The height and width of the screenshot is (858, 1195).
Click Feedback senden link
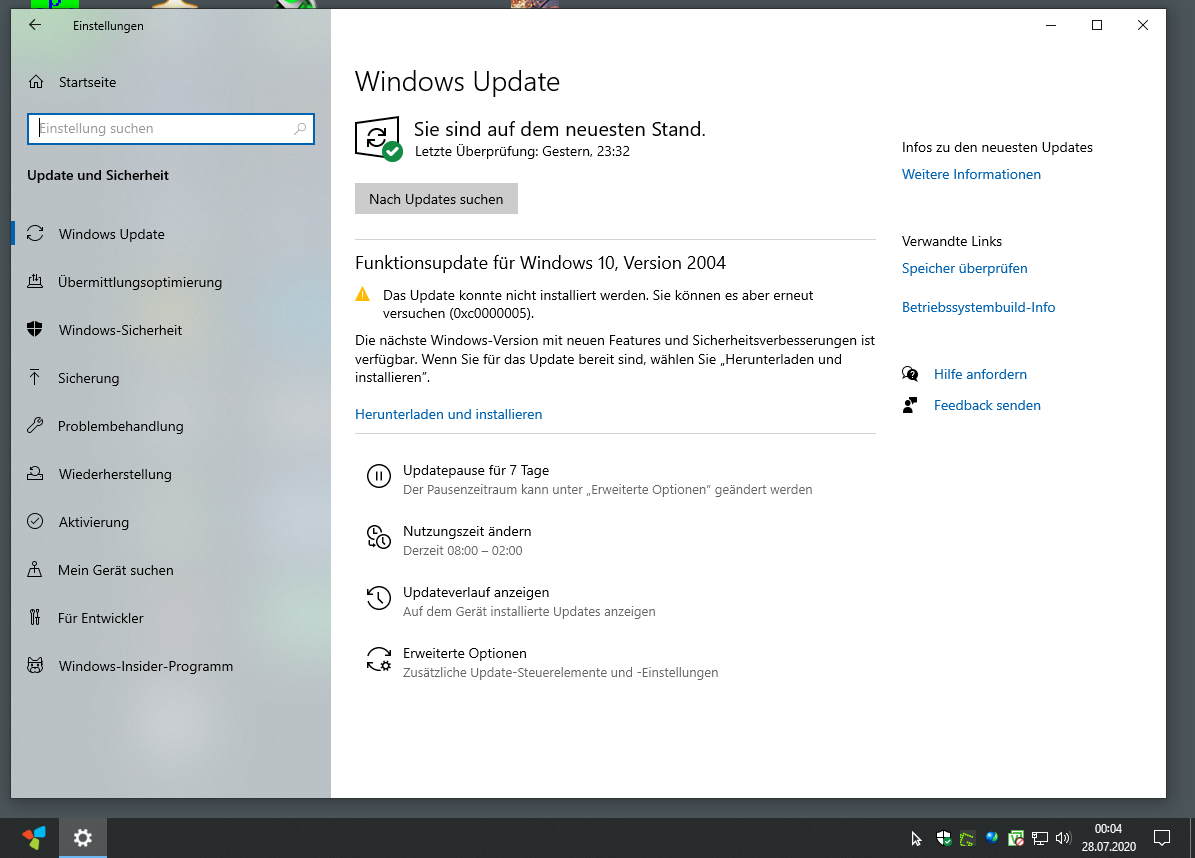(987, 405)
